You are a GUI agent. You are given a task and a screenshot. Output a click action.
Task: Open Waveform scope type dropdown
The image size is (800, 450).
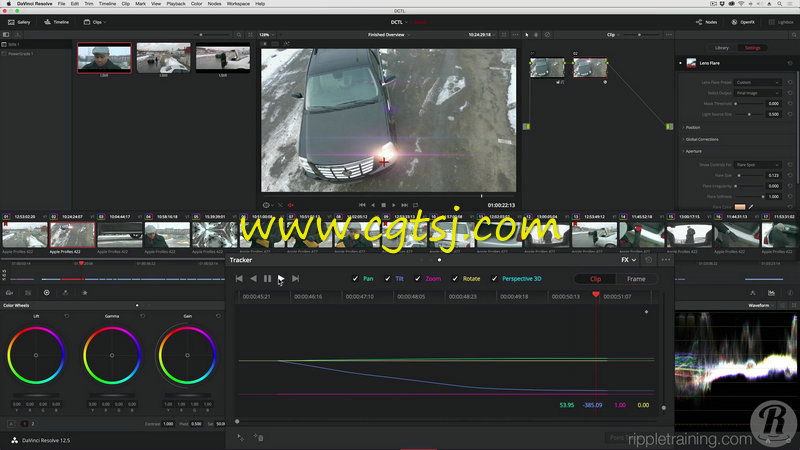click(761, 305)
